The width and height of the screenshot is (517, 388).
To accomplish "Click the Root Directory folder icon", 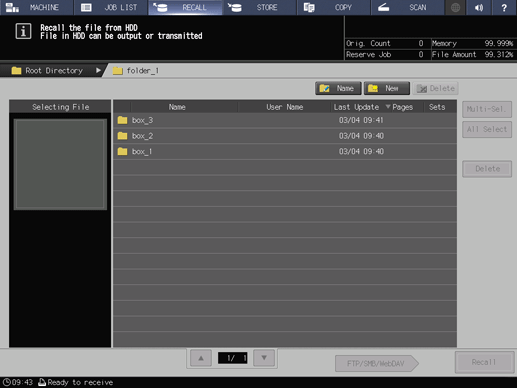I will 16,71.
